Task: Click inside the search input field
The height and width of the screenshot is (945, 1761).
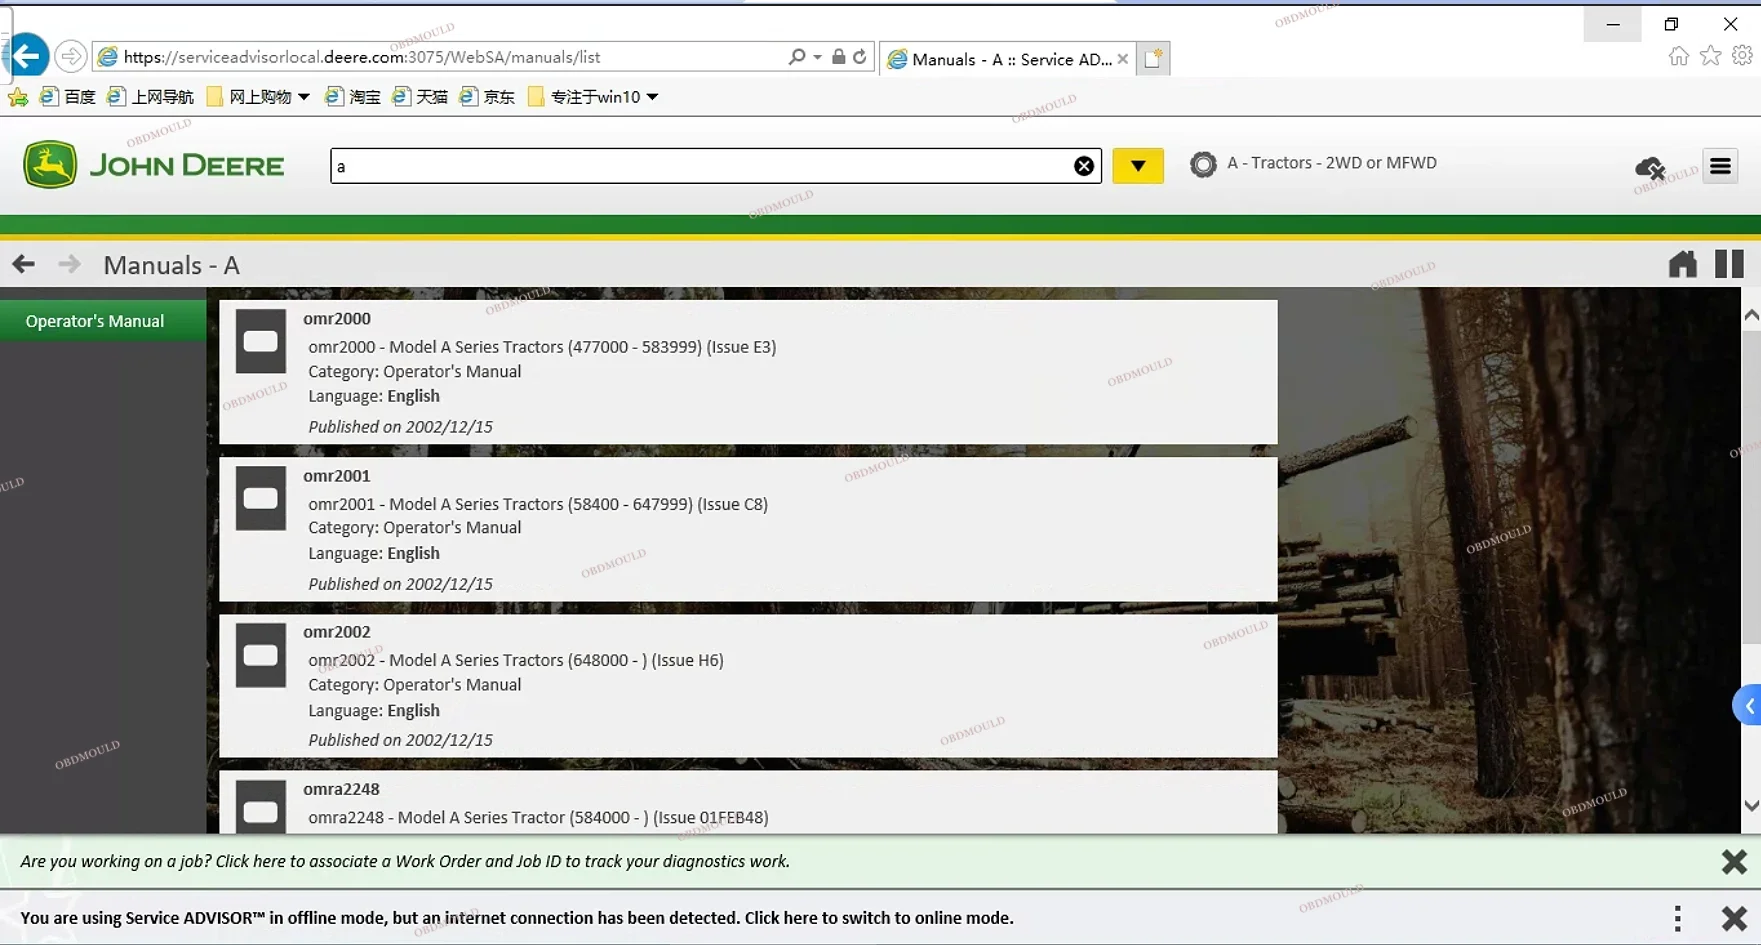Action: [x=700, y=166]
